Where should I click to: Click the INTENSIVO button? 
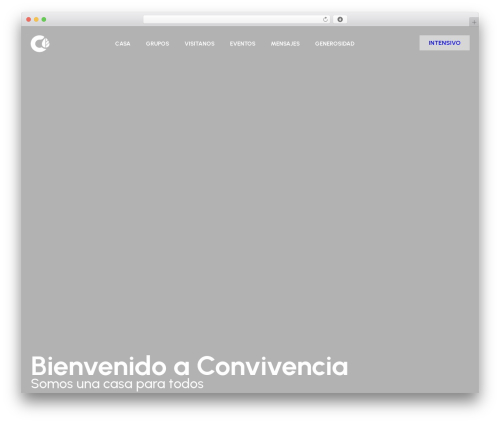click(444, 43)
